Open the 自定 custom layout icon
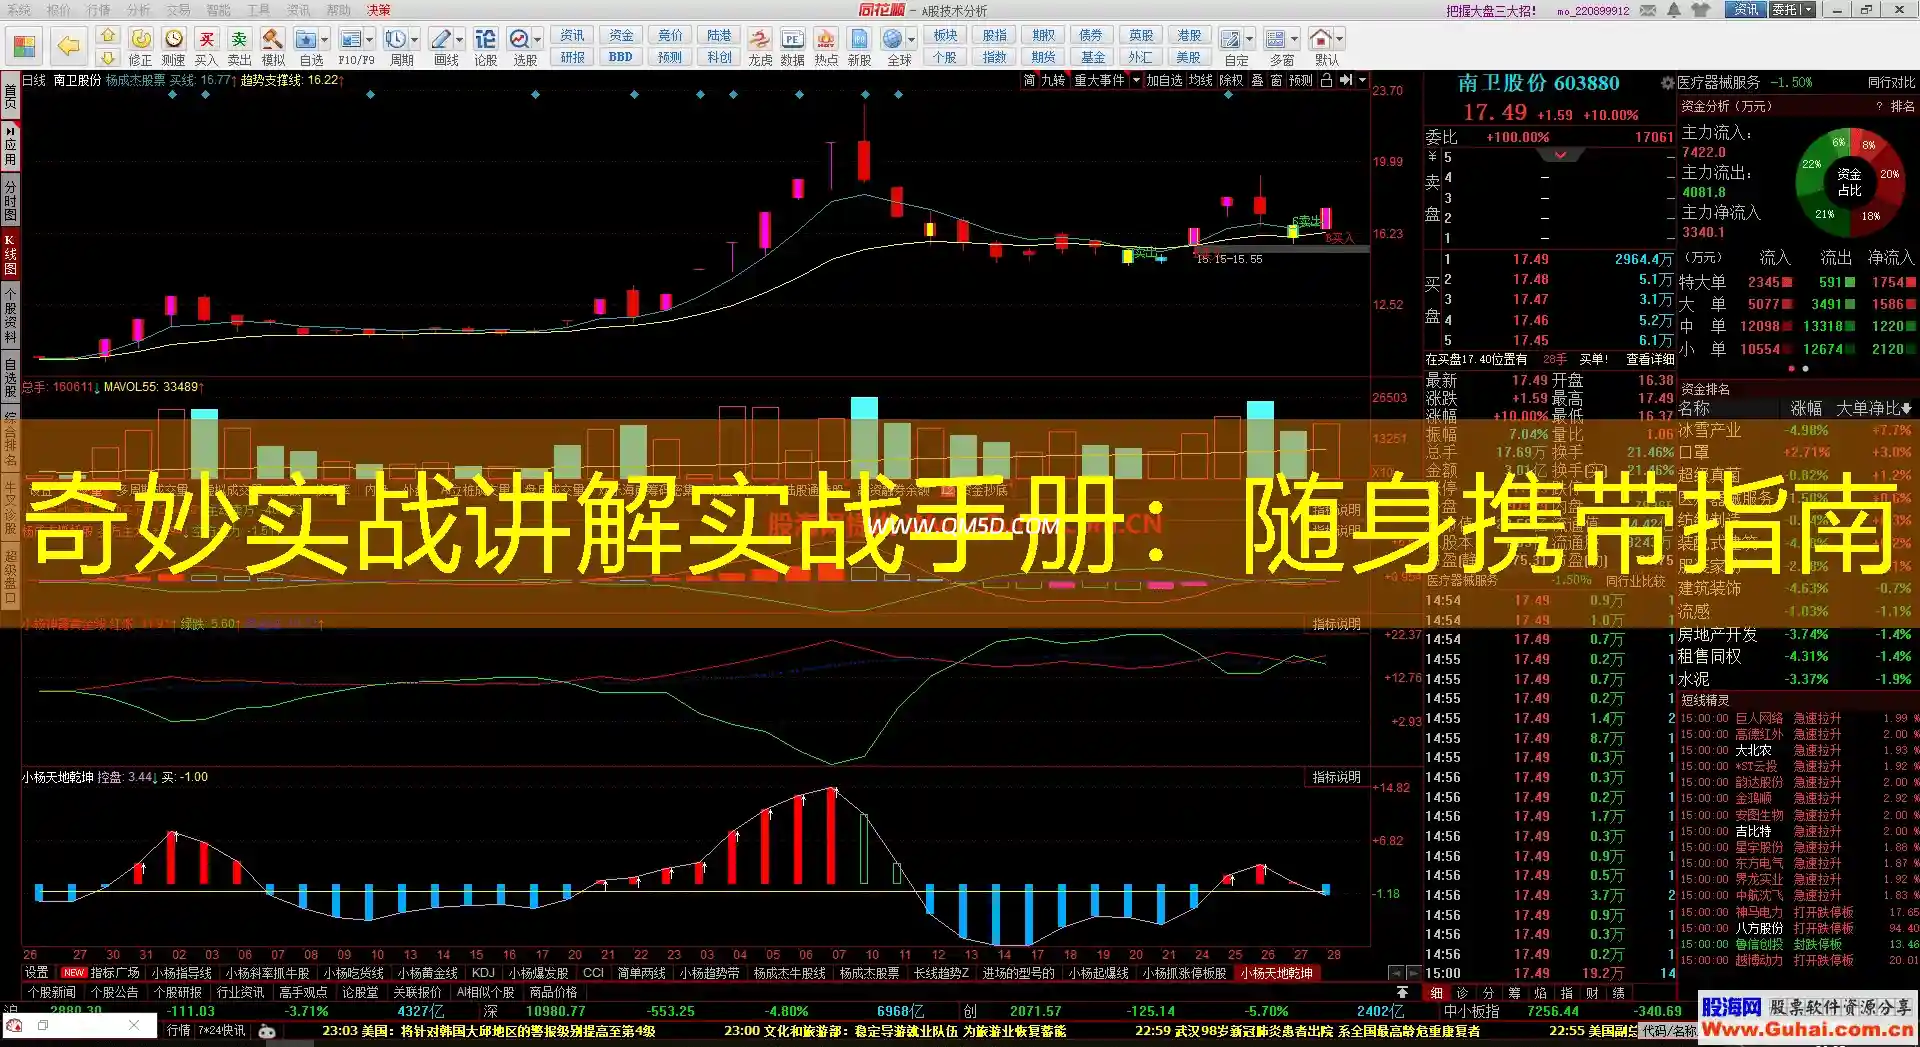 pos(1231,39)
